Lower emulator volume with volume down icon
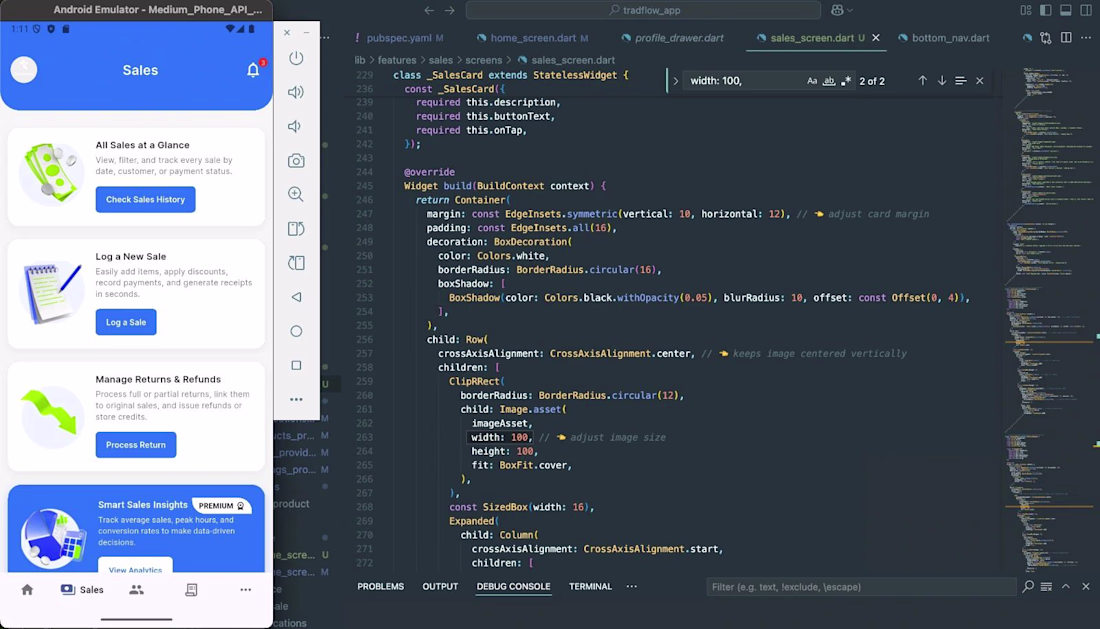The height and width of the screenshot is (629, 1100). (x=295, y=126)
